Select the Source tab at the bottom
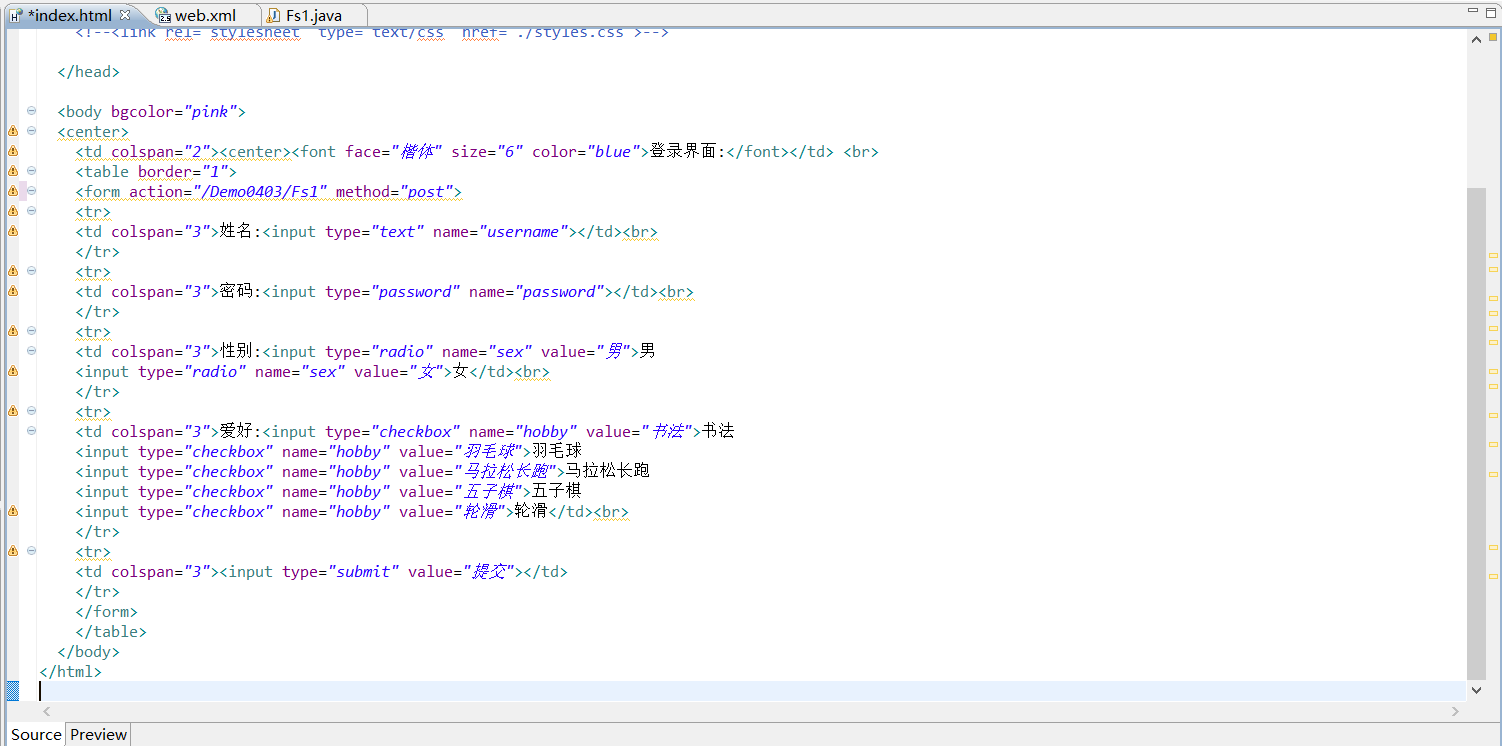Image resolution: width=1502 pixels, height=746 pixels. pos(35,734)
